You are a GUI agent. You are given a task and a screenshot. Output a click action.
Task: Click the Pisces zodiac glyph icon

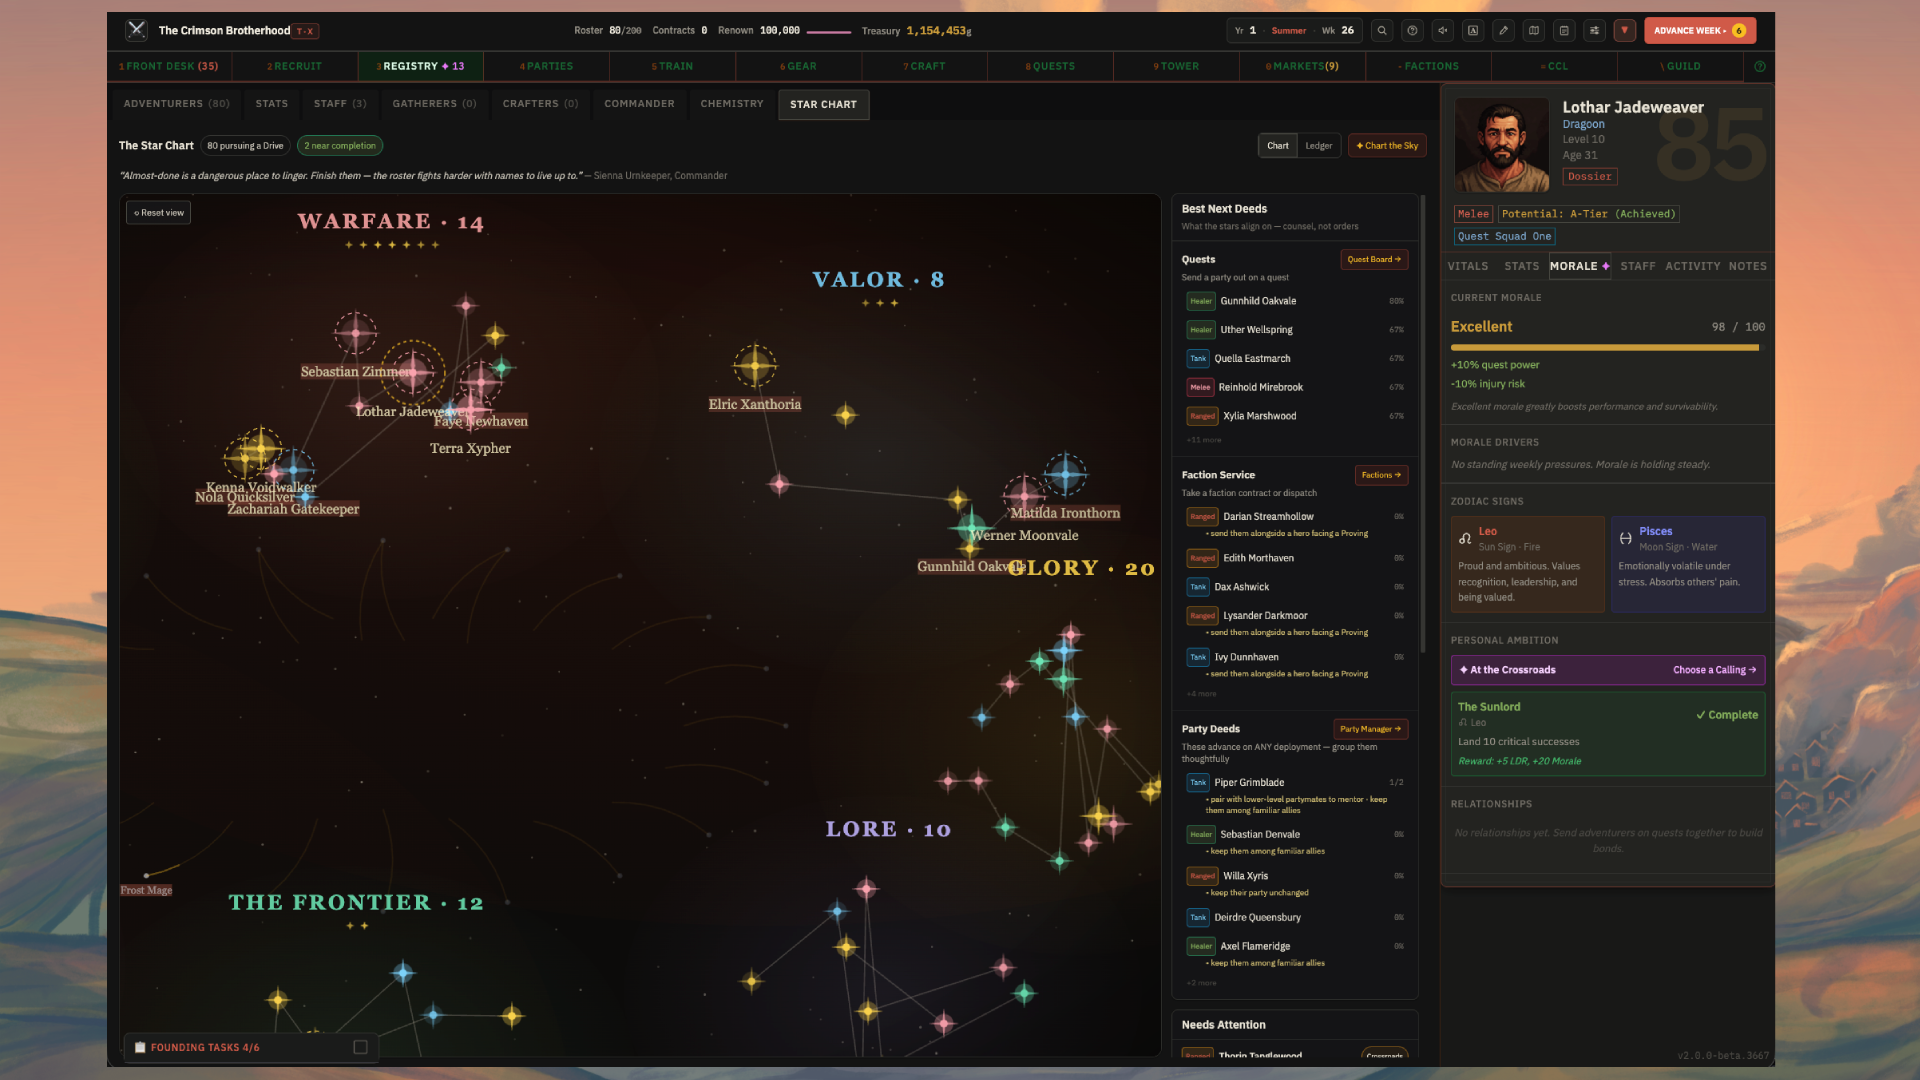(x=1625, y=538)
